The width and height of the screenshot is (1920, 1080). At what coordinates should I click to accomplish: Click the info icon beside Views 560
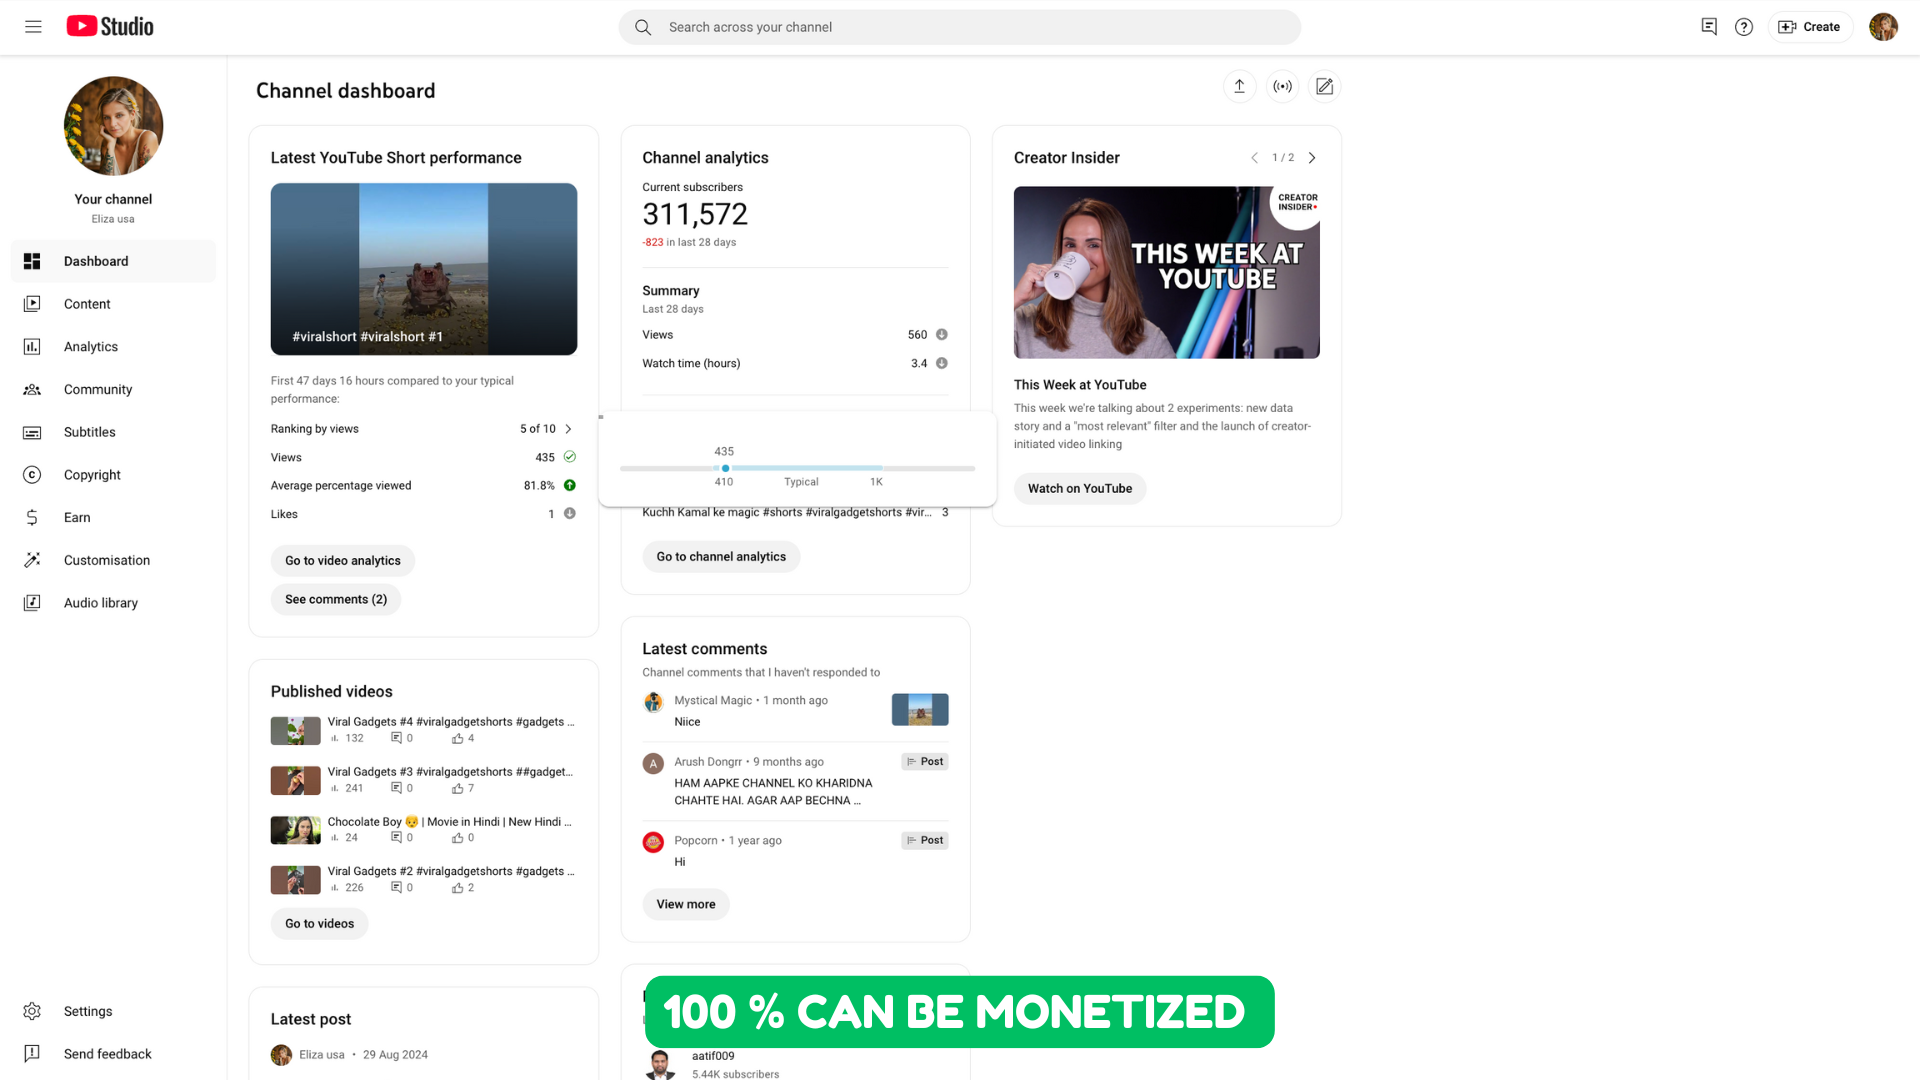click(x=941, y=335)
